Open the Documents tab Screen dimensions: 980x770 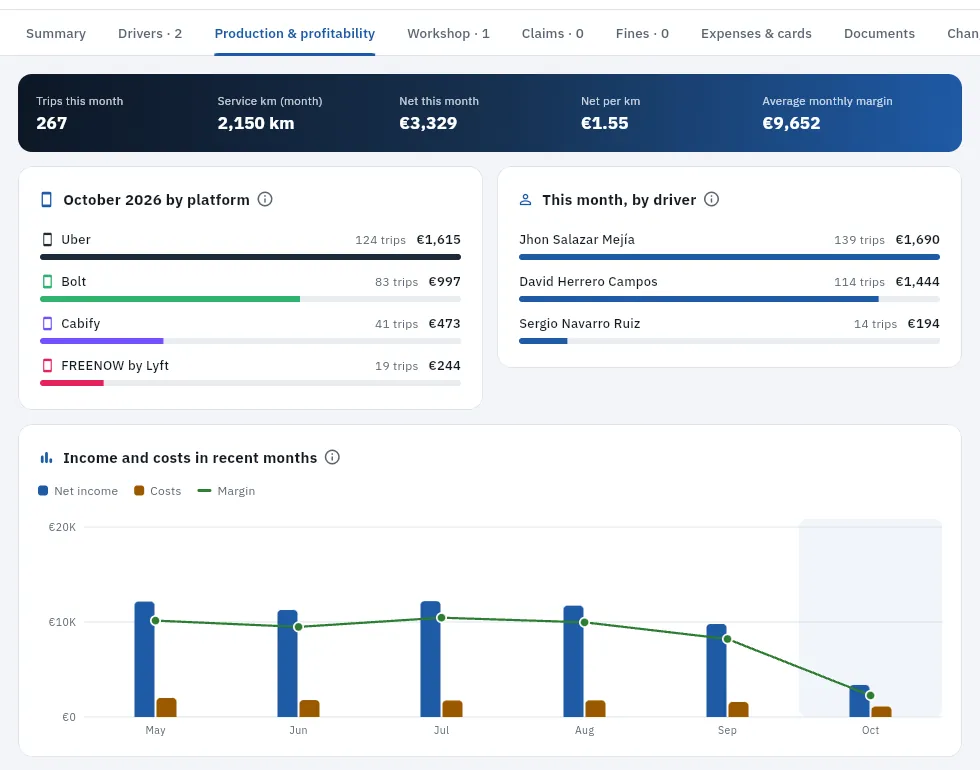coord(879,33)
